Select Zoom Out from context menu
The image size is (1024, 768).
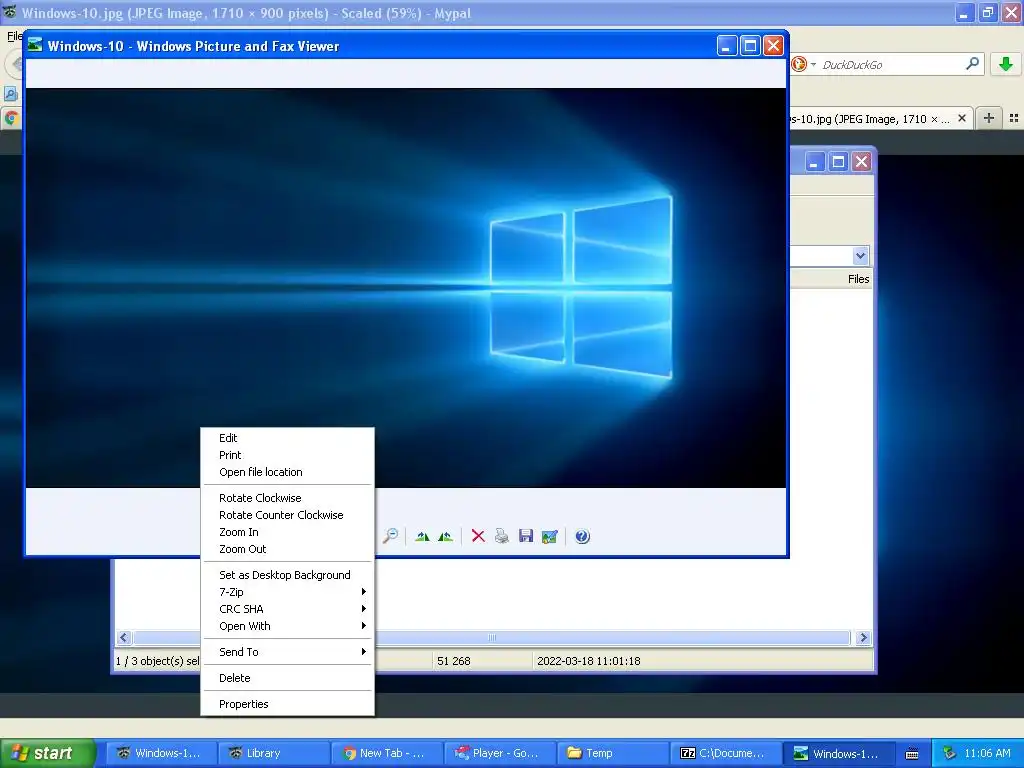pos(287,549)
